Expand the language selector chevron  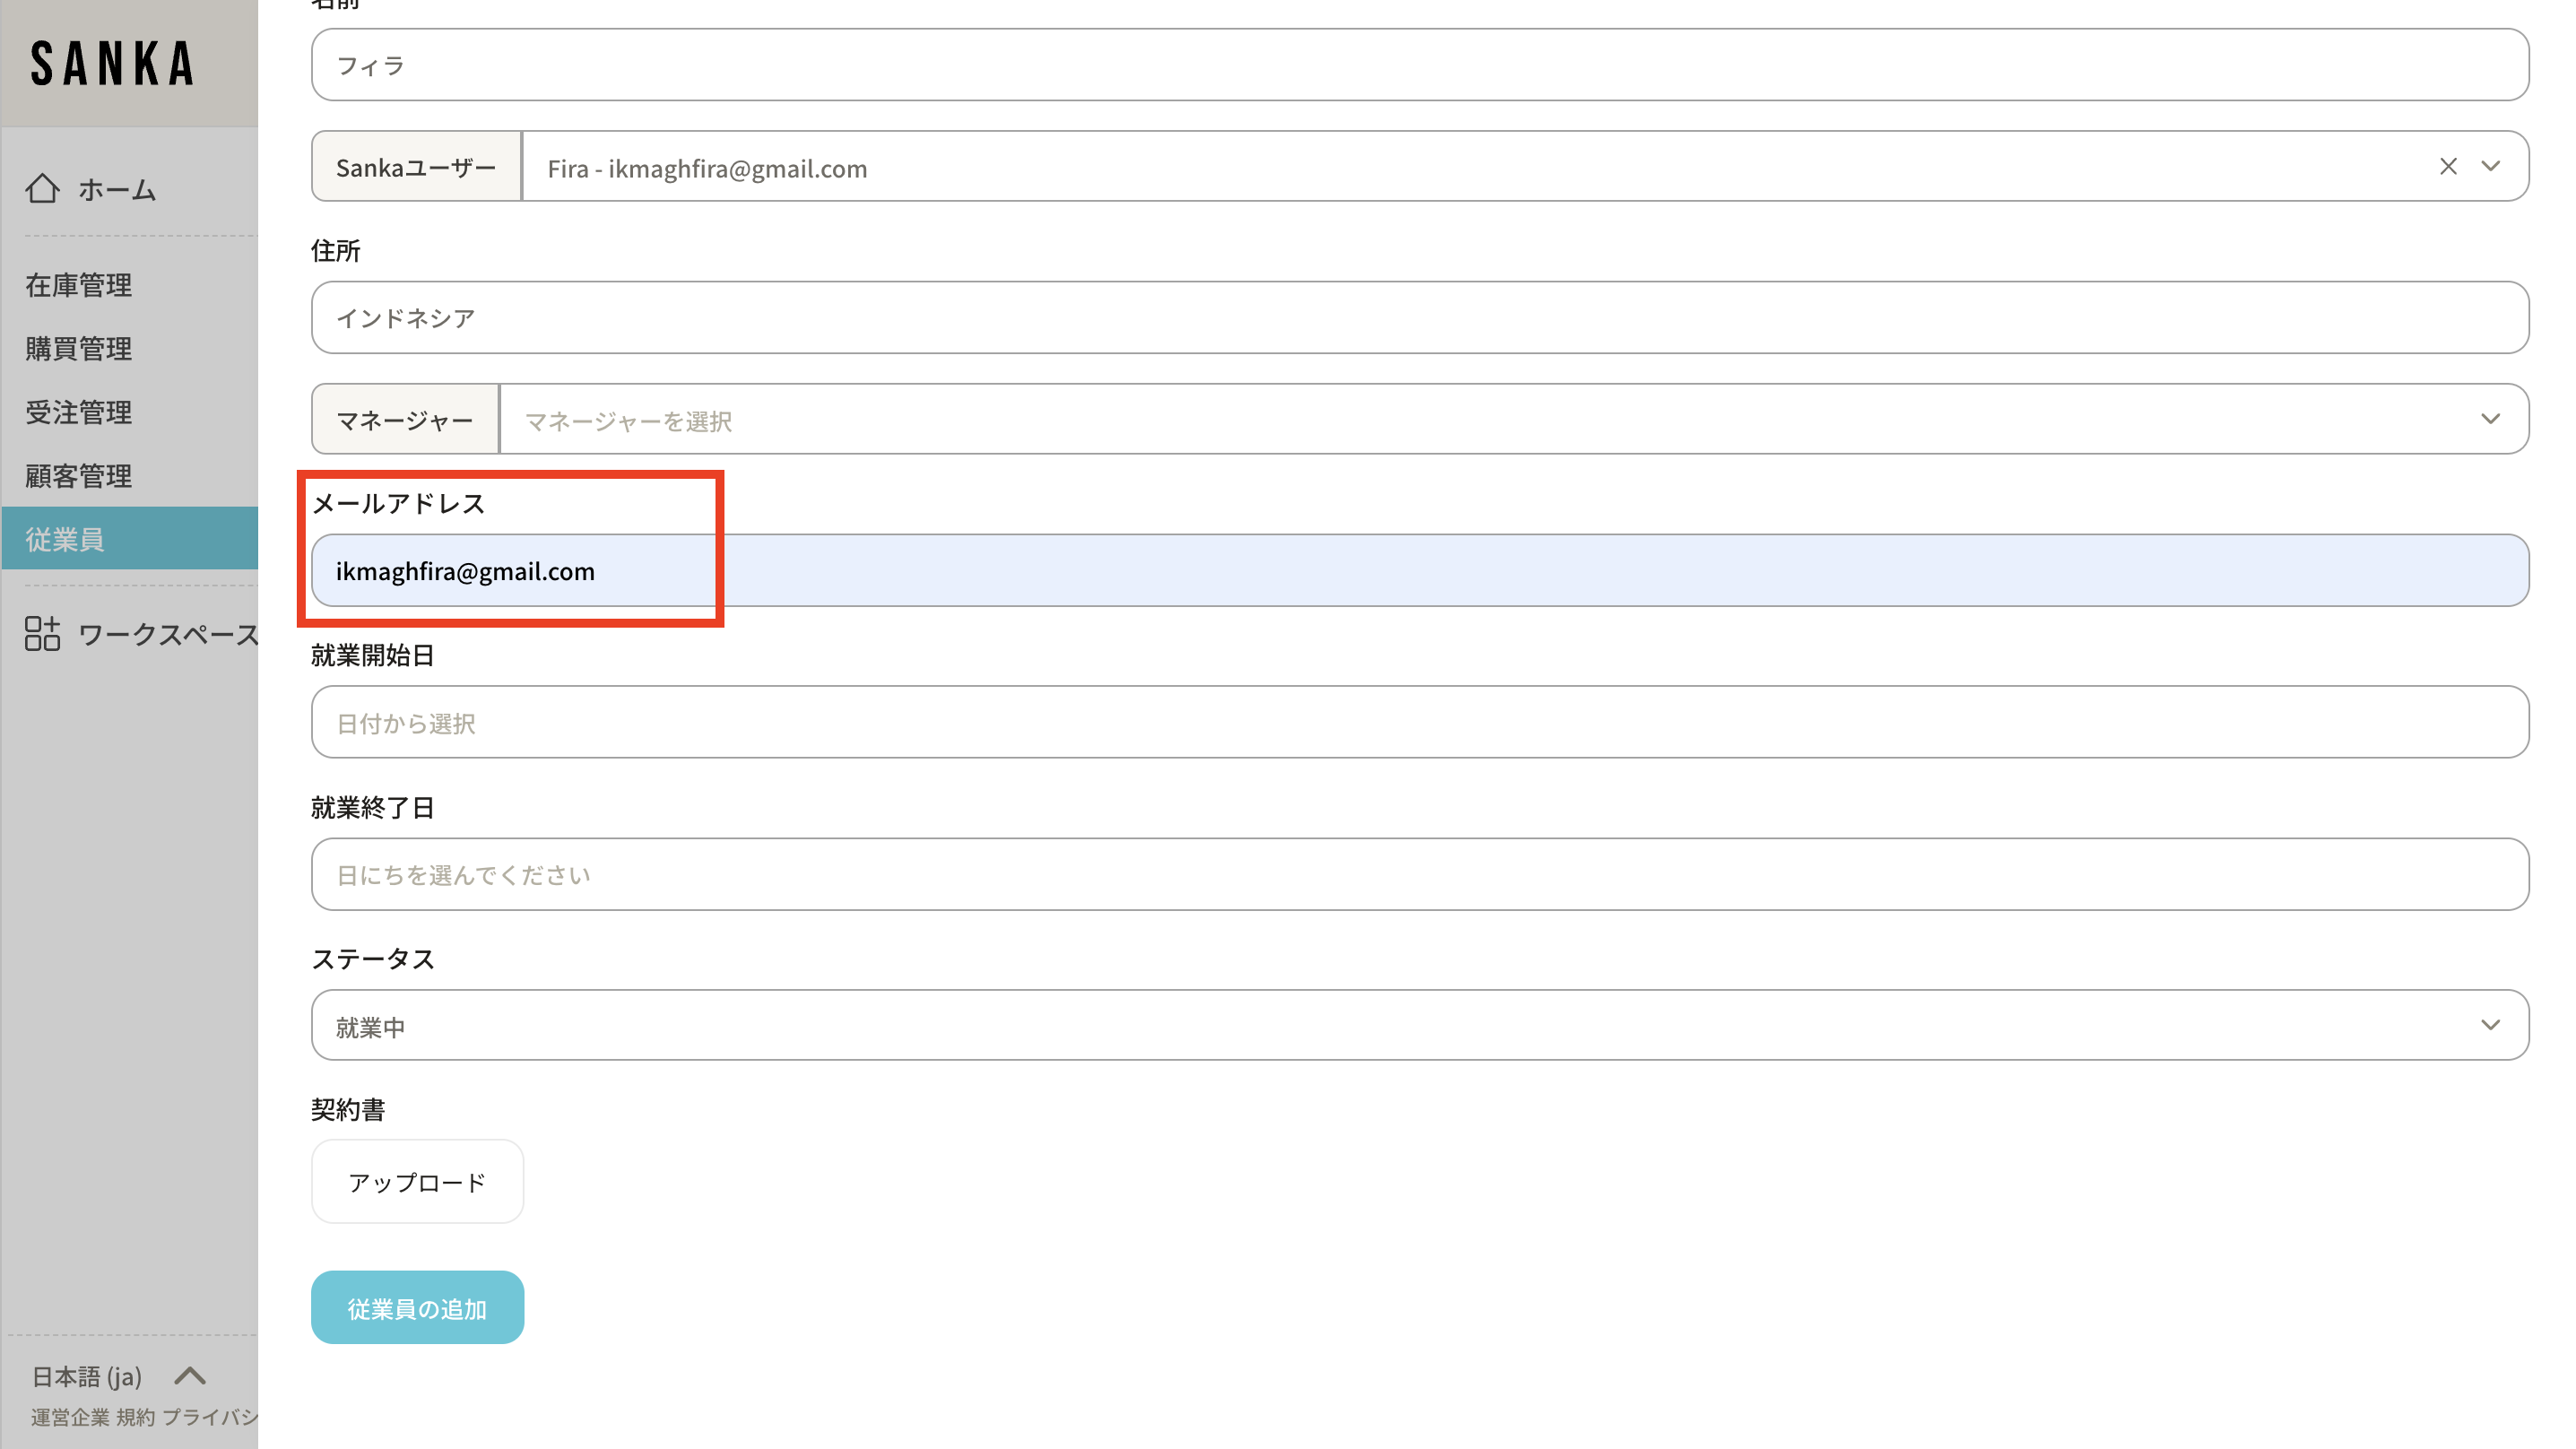point(190,1376)
